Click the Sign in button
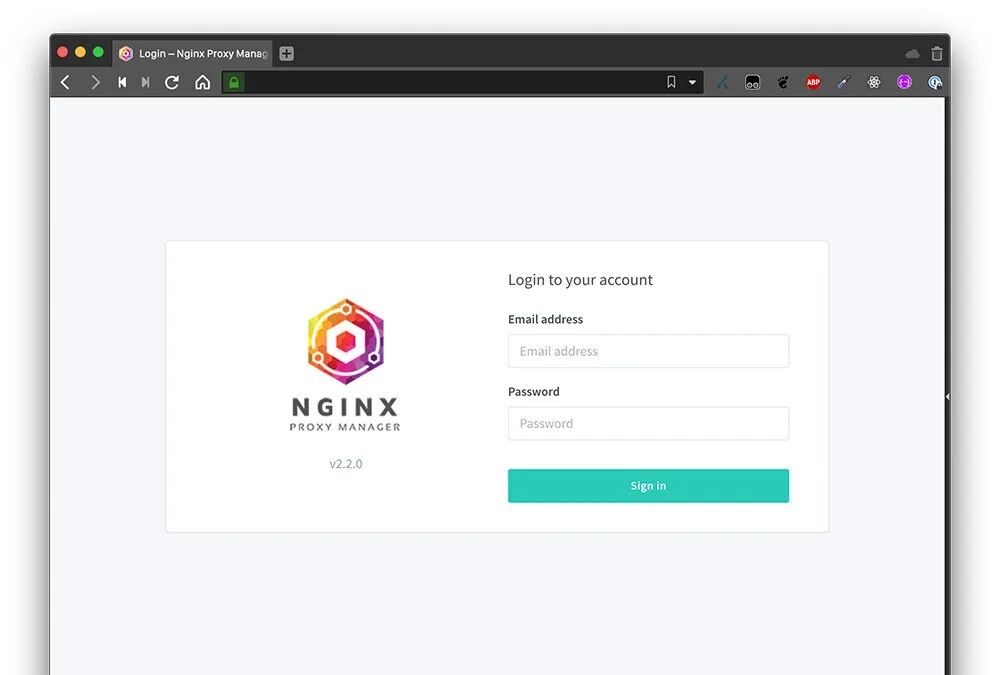The image size is (1000, 675). [x=648, y=486]
